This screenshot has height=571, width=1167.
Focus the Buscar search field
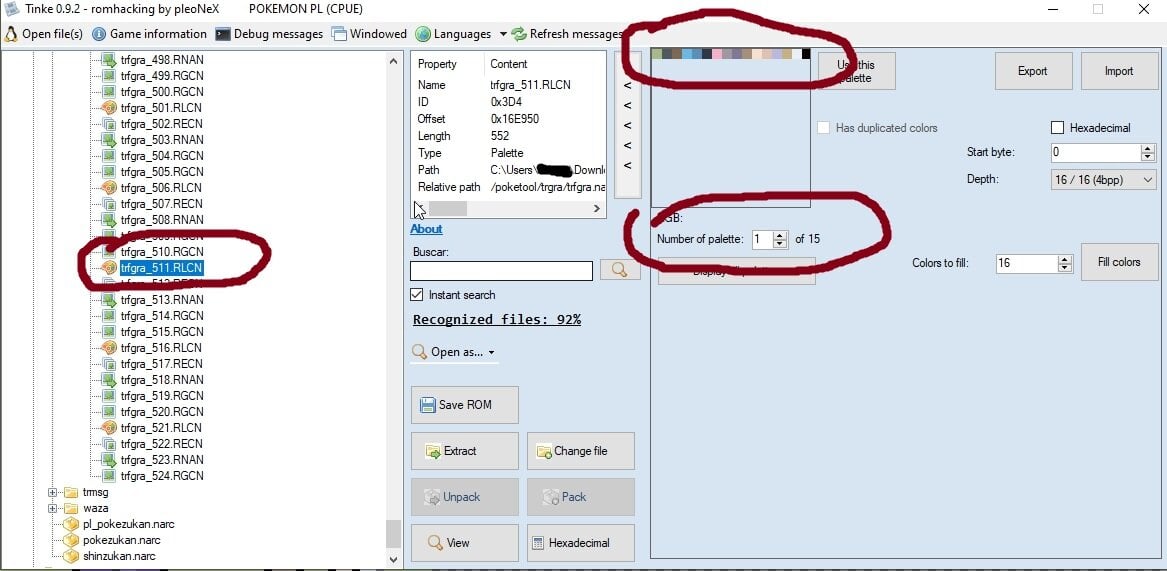coord(502,270)
